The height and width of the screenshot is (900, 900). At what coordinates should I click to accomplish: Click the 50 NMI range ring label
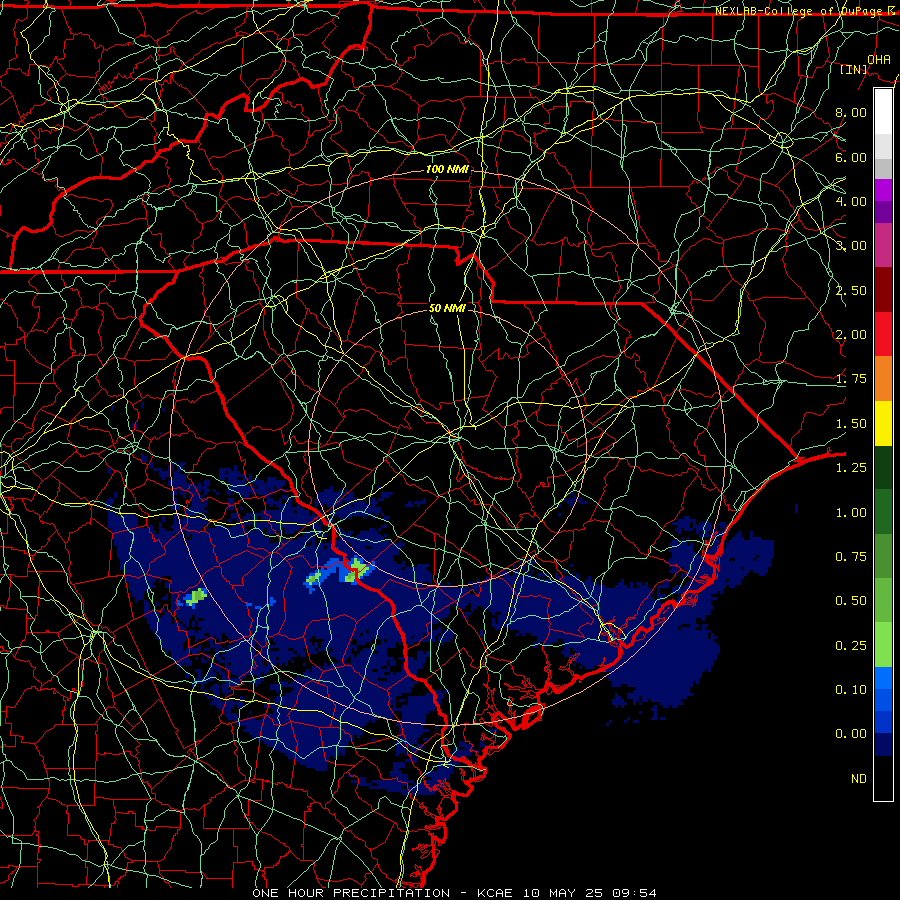(447, 308)
